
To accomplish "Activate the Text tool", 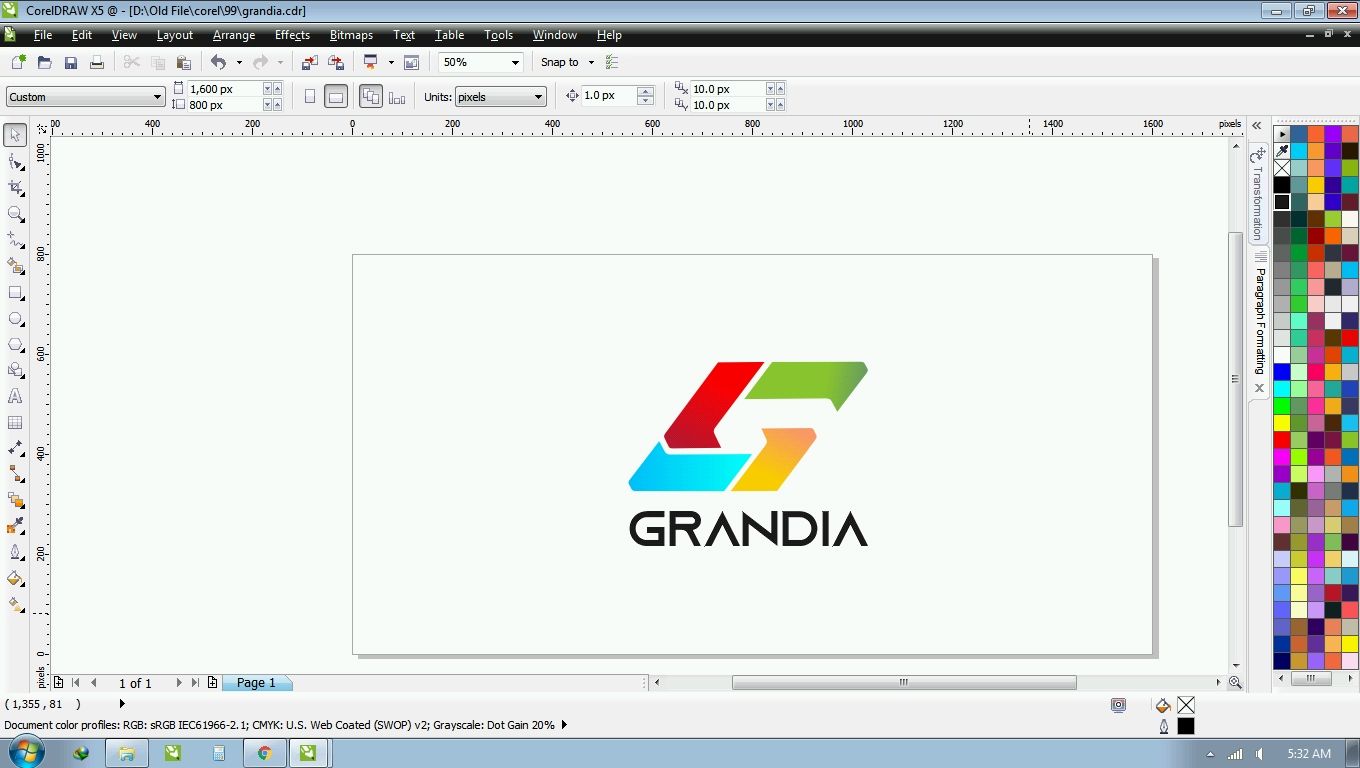I will 15,397.
